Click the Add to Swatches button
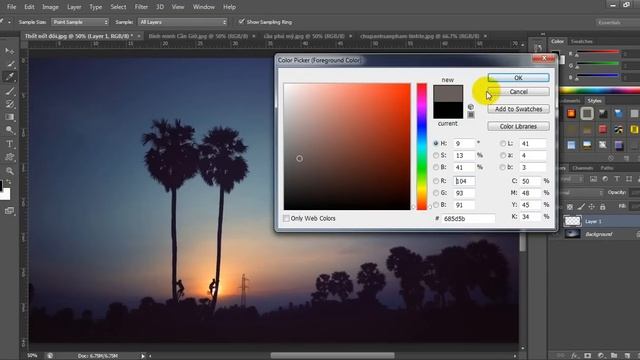 tap(518, 109)
